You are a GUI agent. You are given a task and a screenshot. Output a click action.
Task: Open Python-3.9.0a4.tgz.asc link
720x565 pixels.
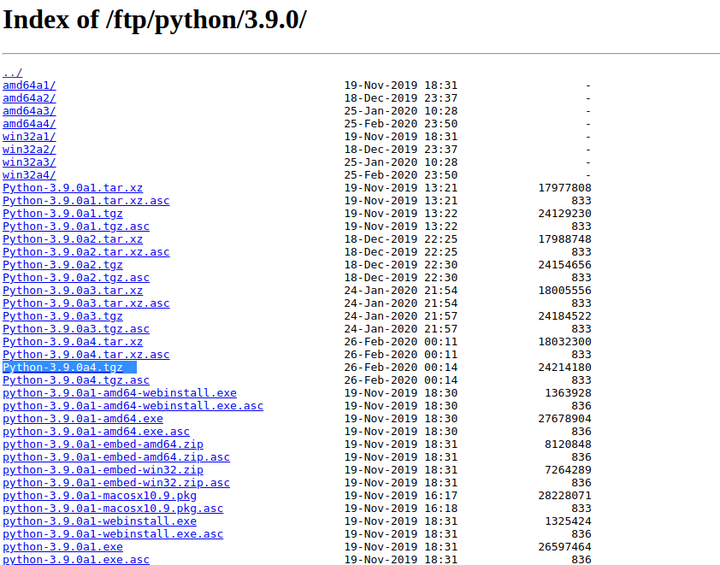pos(76,380)
